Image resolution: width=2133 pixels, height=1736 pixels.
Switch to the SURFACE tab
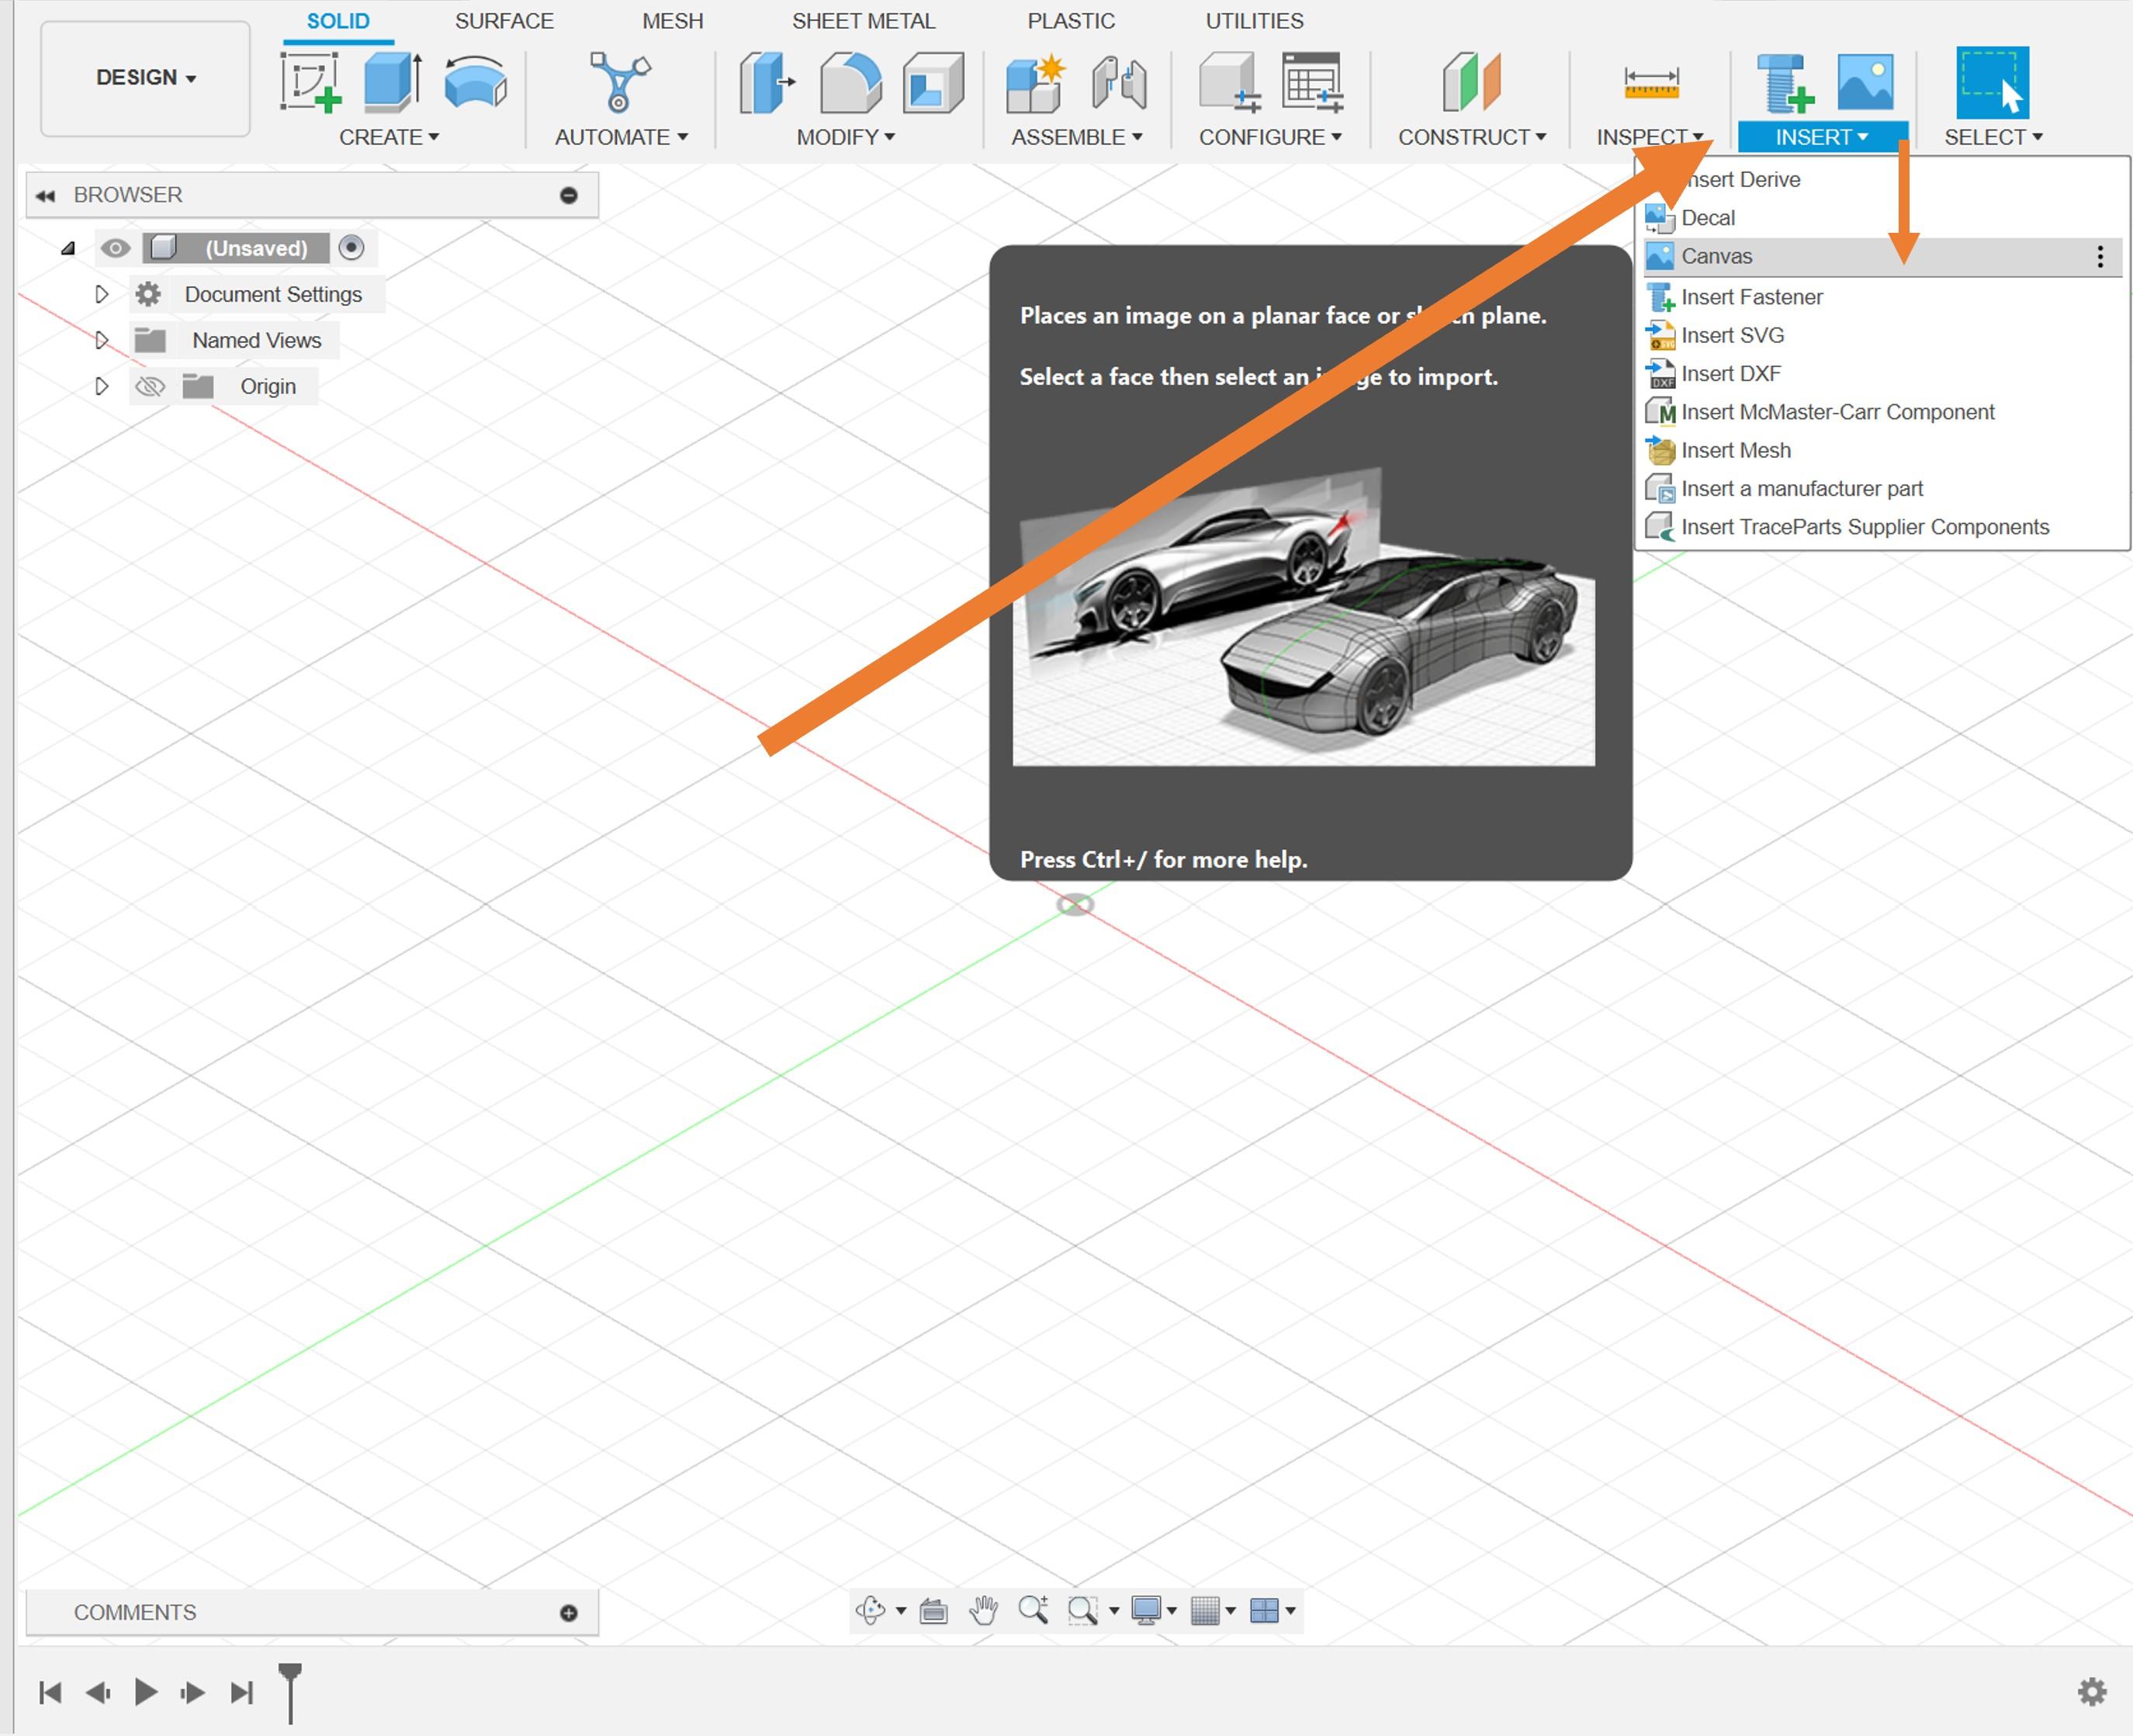(504, 21)
